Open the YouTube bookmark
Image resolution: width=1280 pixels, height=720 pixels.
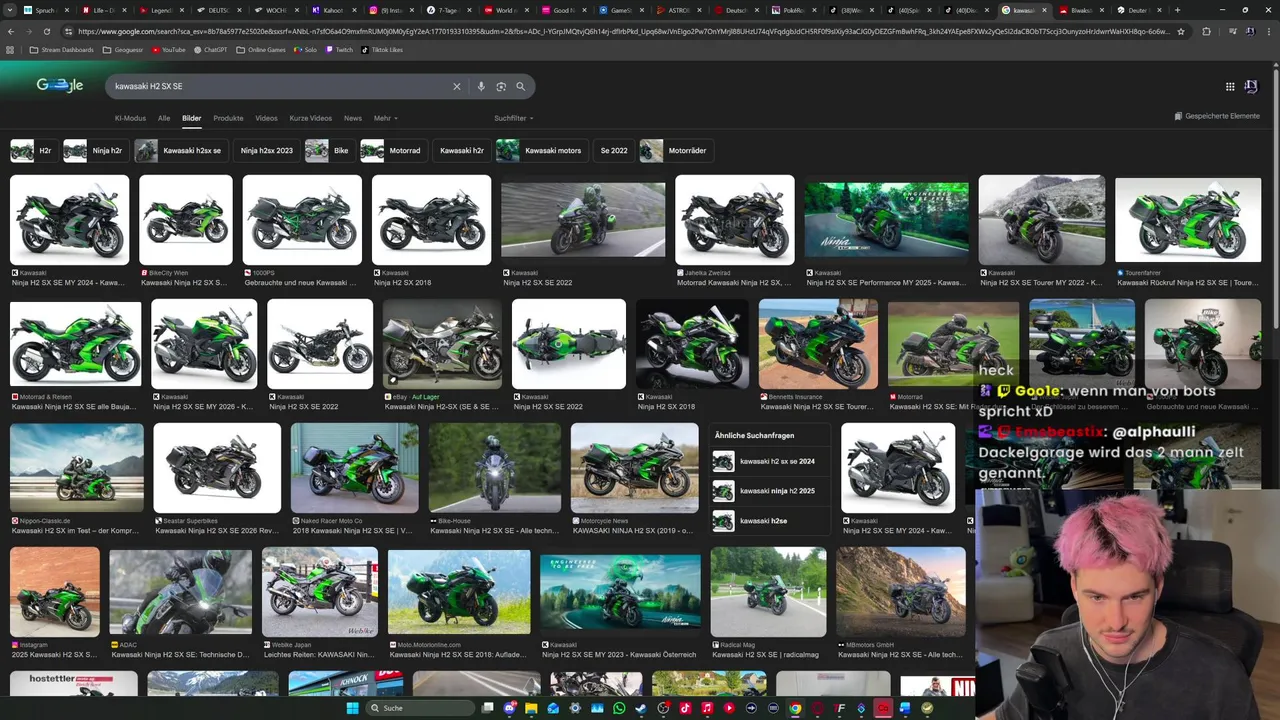tap(168, 49)
